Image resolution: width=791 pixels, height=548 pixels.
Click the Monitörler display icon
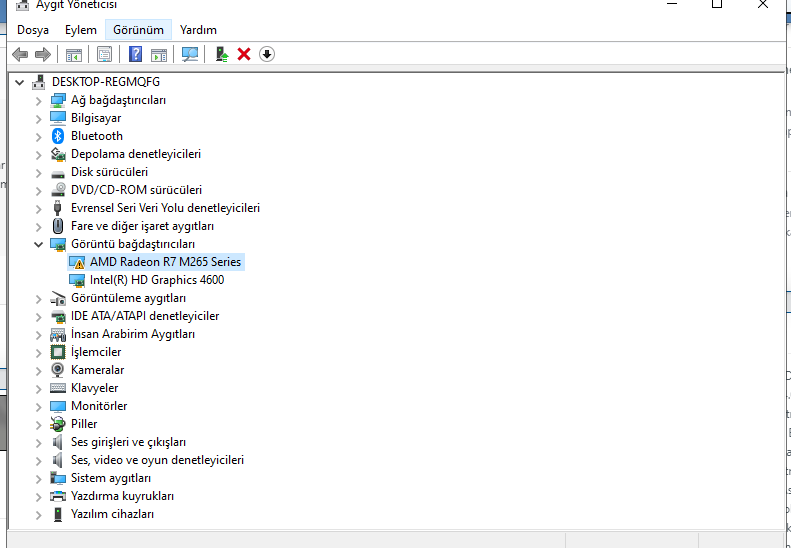58,406
